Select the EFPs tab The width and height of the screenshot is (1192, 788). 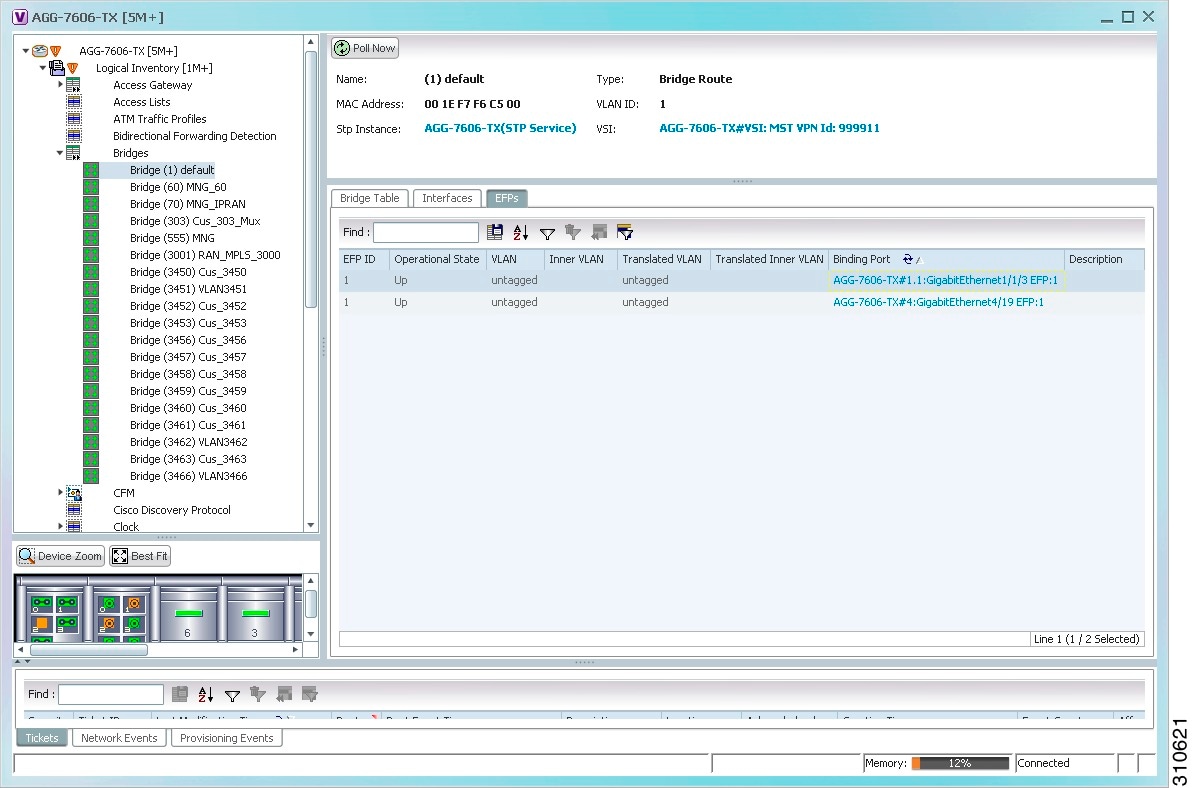506,198
